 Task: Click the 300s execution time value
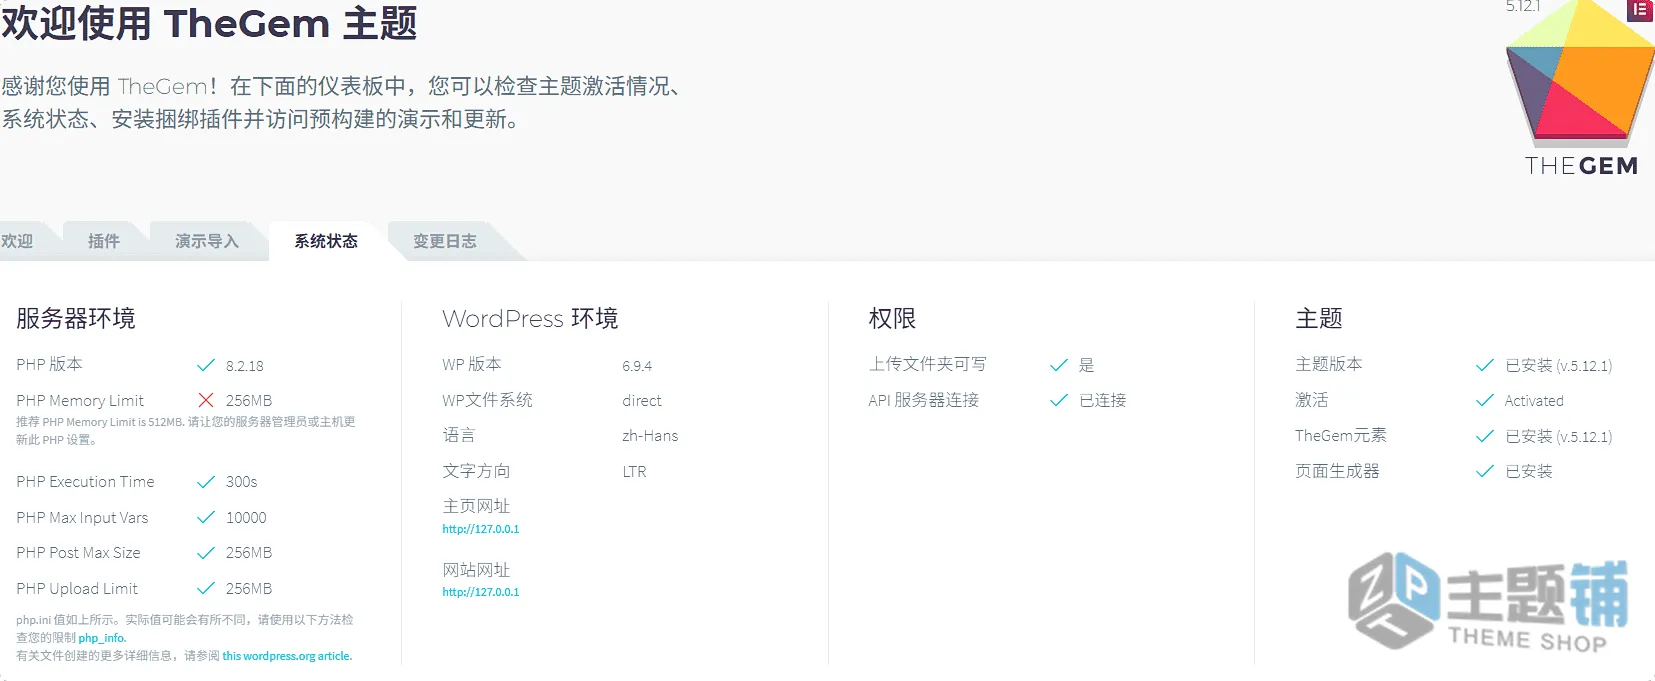click(x=242, y=482)
